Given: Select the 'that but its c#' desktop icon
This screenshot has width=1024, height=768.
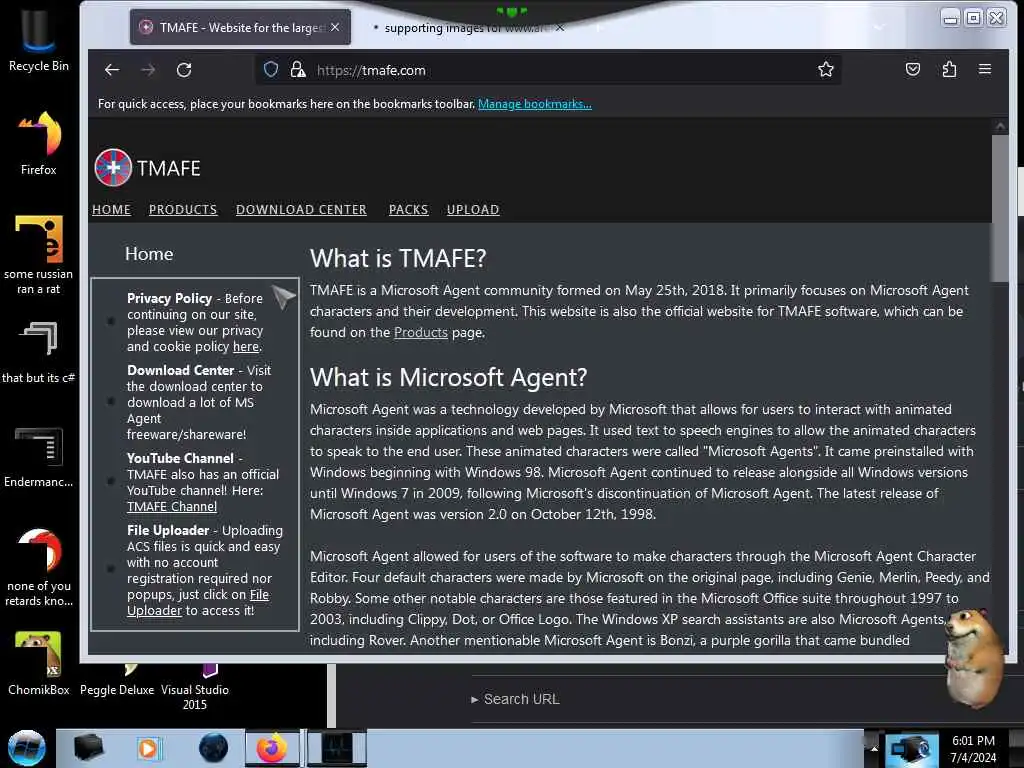Looking at the screenshot, I should click(39, 351).
